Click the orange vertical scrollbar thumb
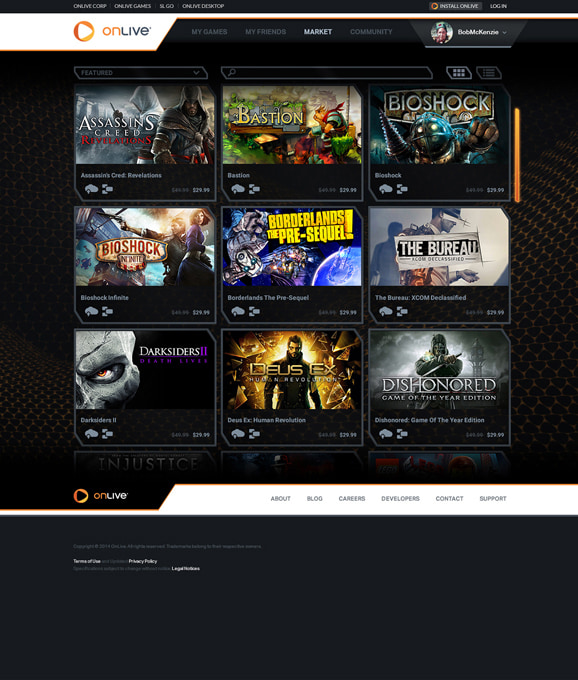 [517, 155]
